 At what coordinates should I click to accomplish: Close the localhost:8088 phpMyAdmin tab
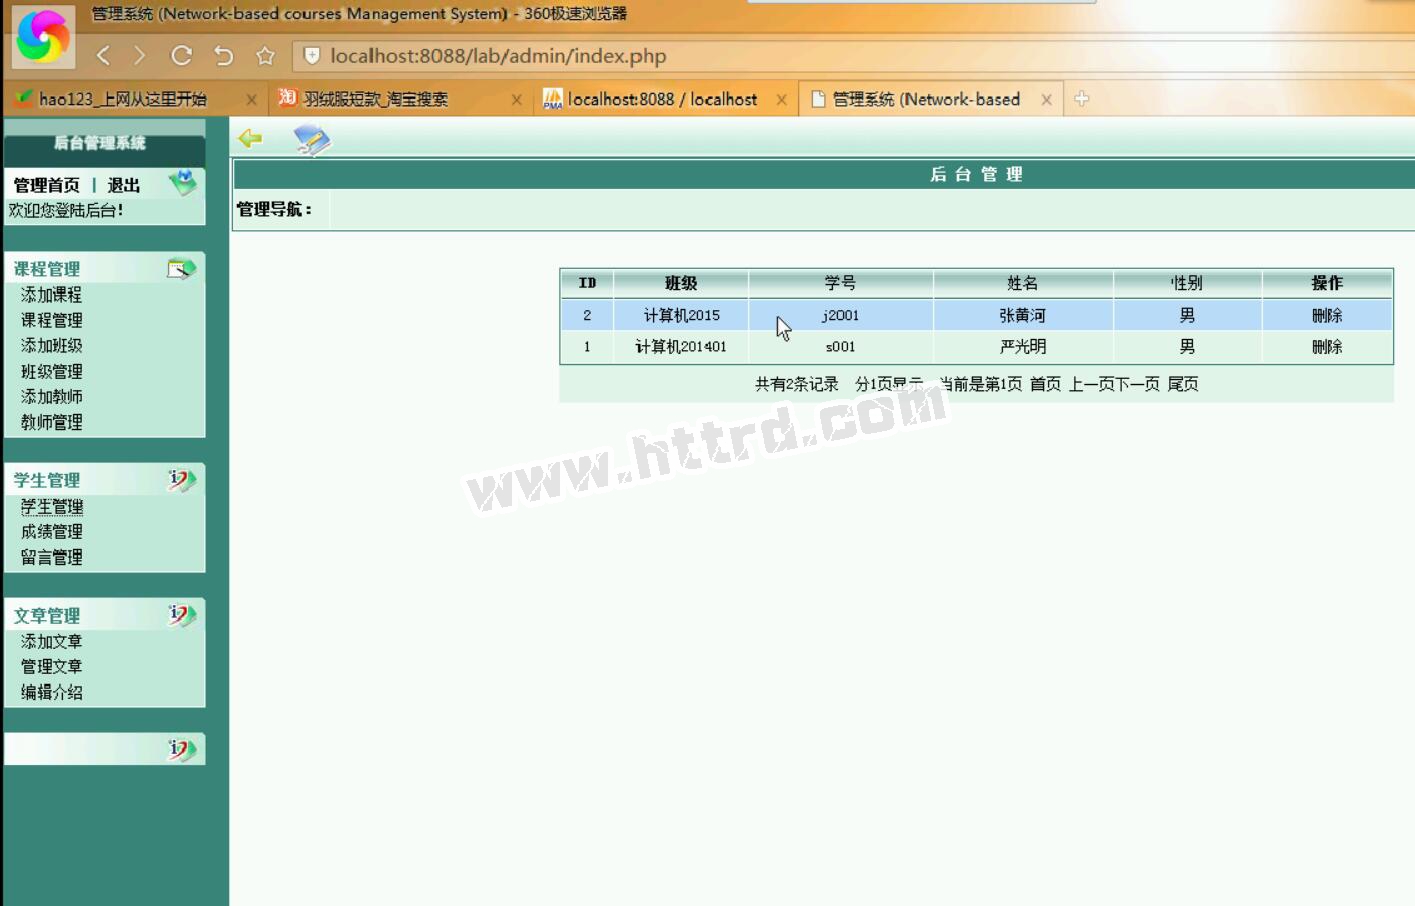(781, 99)
